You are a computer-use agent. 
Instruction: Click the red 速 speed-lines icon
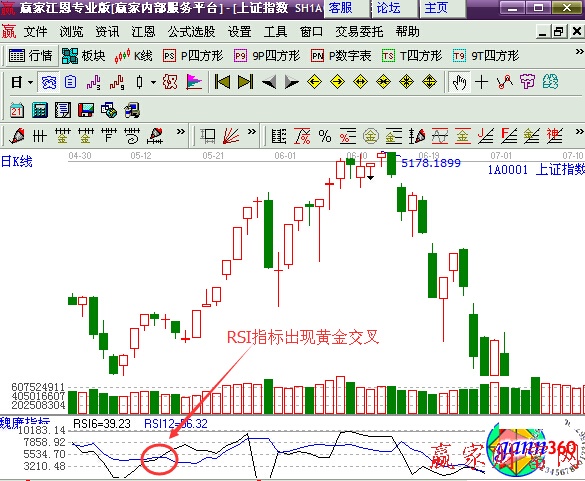(554, 136)
